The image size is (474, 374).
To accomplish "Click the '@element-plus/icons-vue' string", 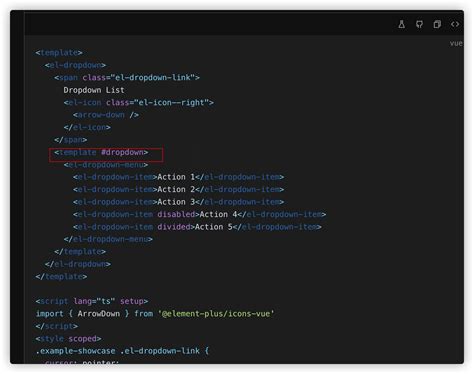I will (x=216, y=314).
